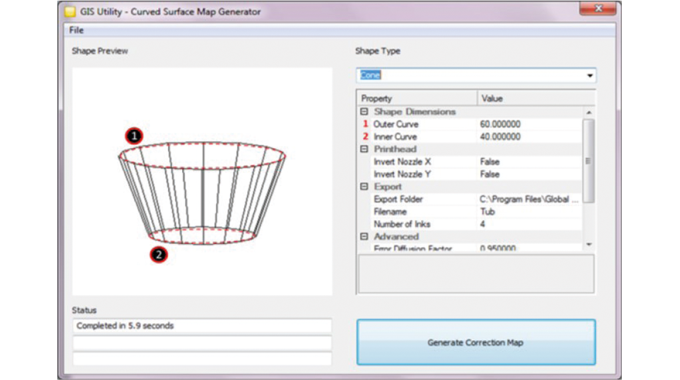Click the Value column header

(x=536, y=98)
